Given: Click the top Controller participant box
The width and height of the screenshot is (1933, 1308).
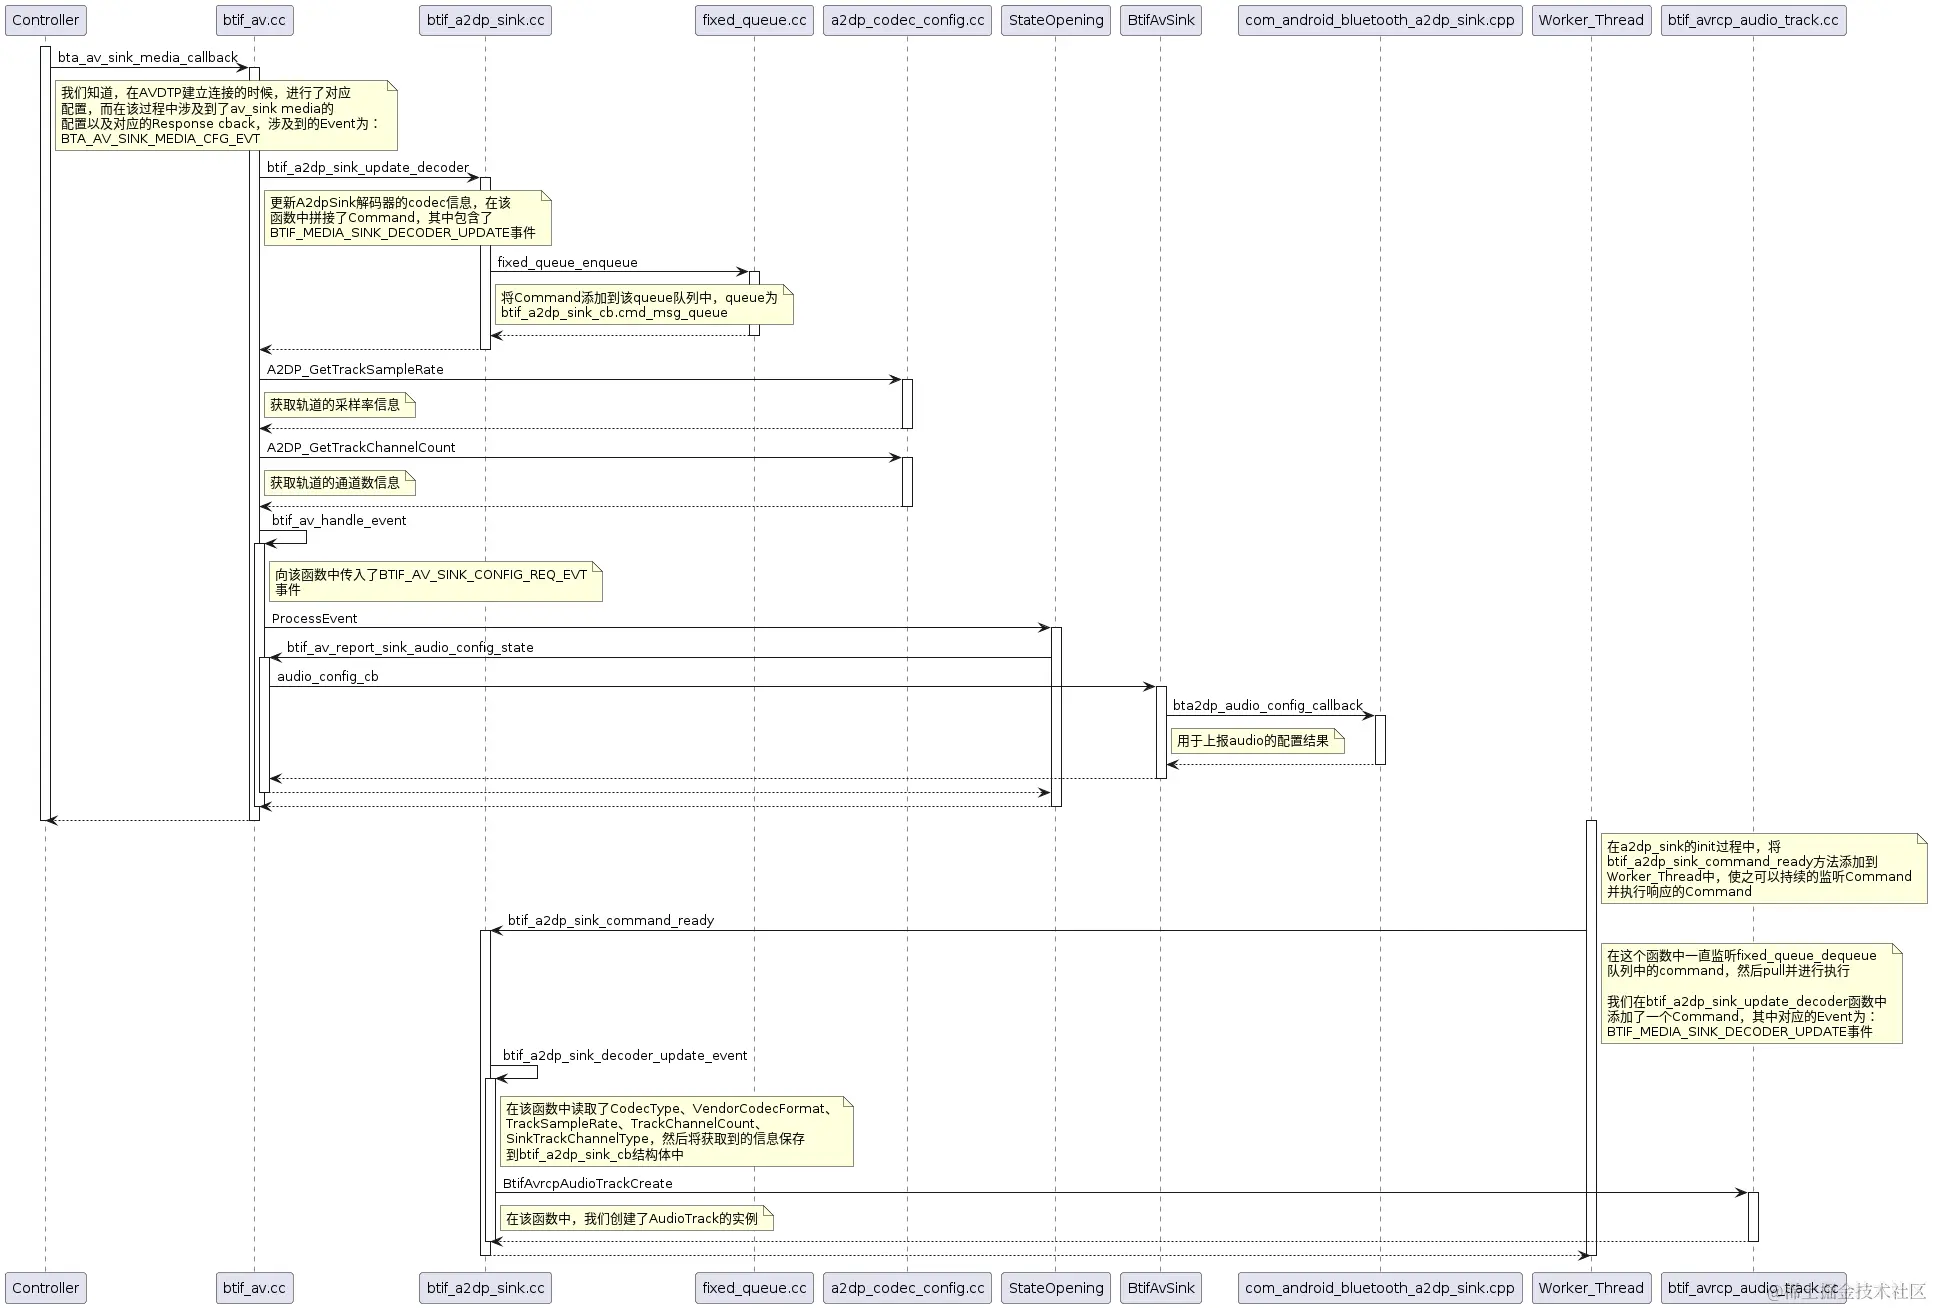Looking at the screenshot, I should point(45,20).
